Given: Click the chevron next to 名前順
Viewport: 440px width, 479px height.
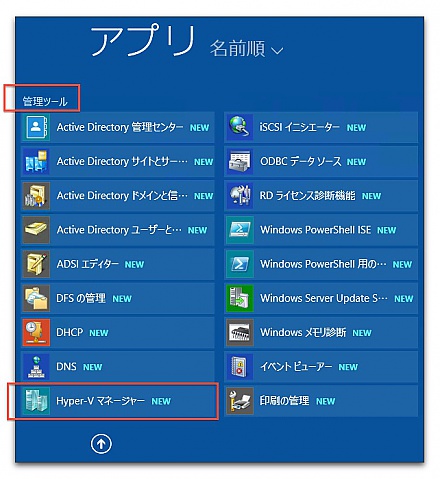Looking at the screenshot, I should tap(277, 51).
